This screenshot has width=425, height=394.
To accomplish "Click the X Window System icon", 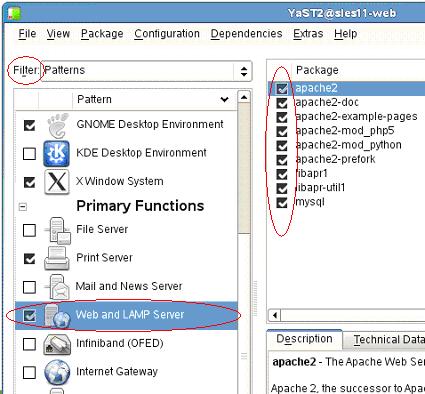I will click(x=57, y=182).
